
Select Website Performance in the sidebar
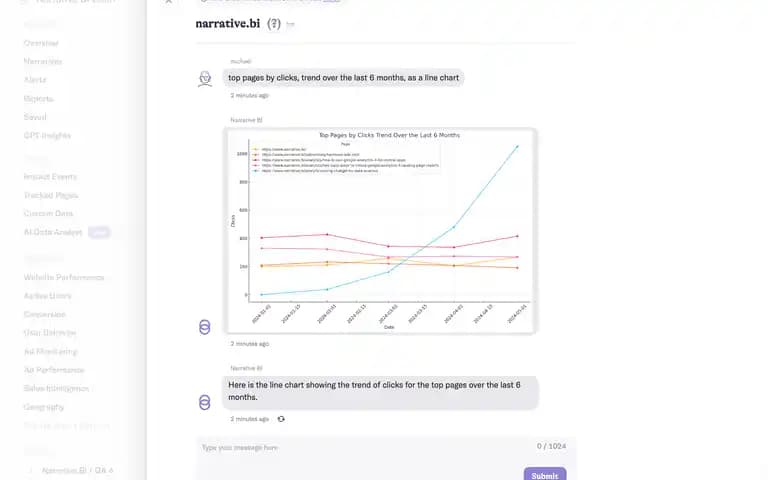(x=64, y=277)
